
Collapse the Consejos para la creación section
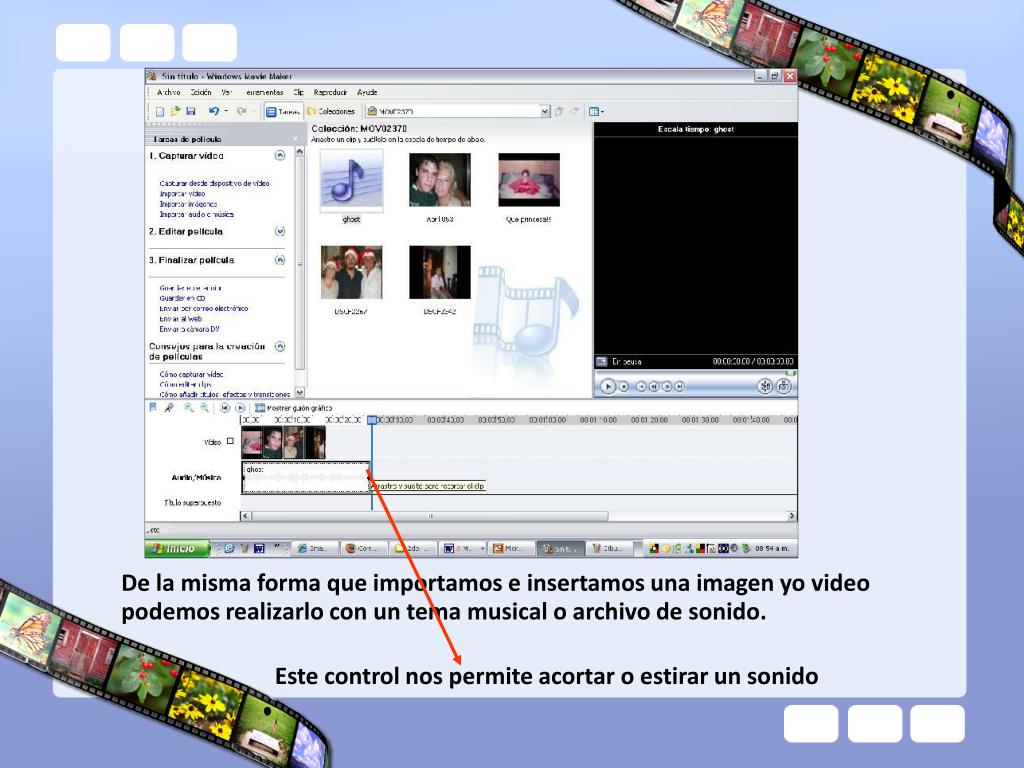280,347
